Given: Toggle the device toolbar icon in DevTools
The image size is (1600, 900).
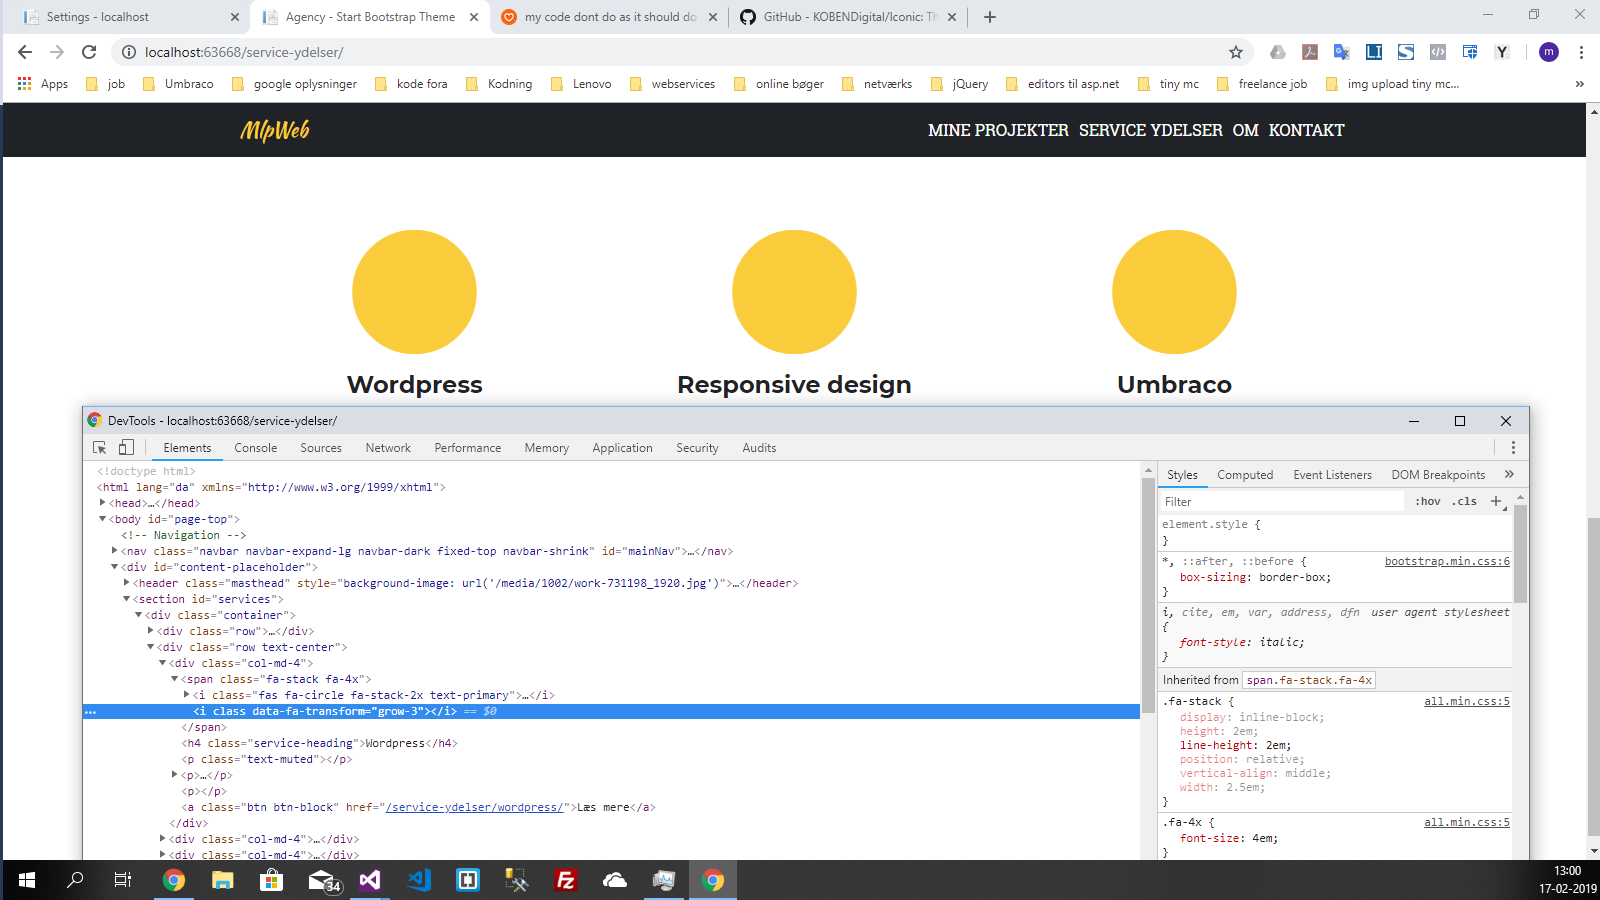Looking at the screenshot, I should click(x=126, y=448).
